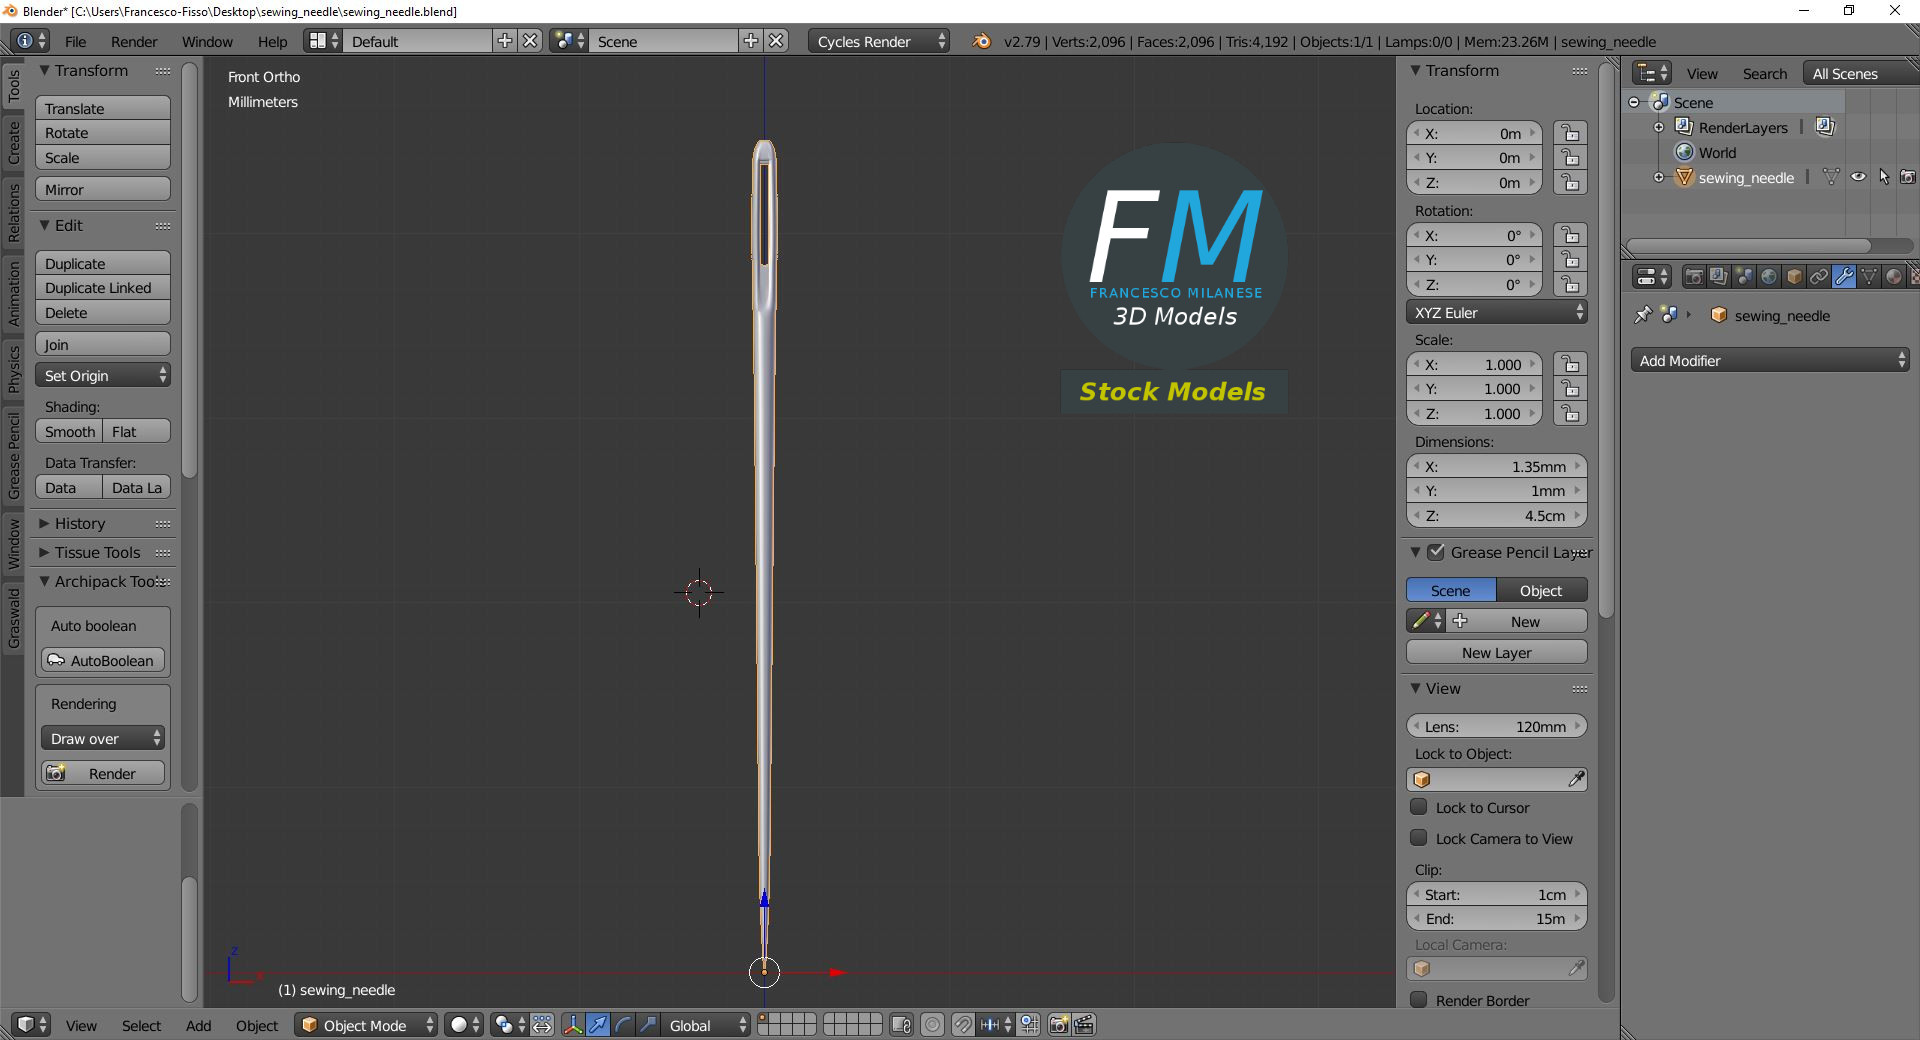Open the File menu

(x=75, y=41)
